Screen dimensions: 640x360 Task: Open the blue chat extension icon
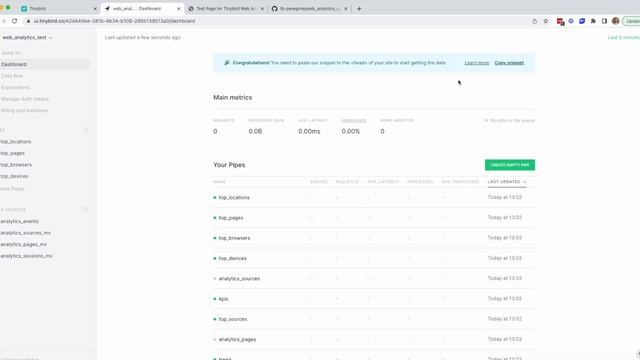pos(582,21)
